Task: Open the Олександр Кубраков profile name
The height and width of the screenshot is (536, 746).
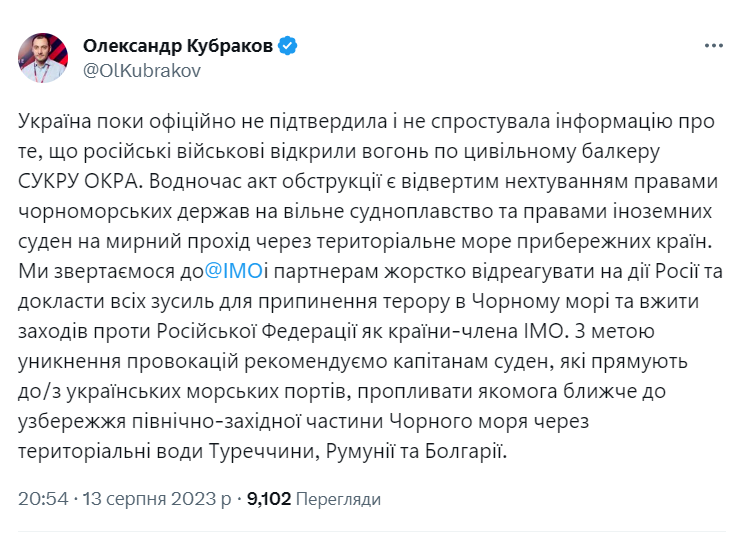Action: click(177, 46)
